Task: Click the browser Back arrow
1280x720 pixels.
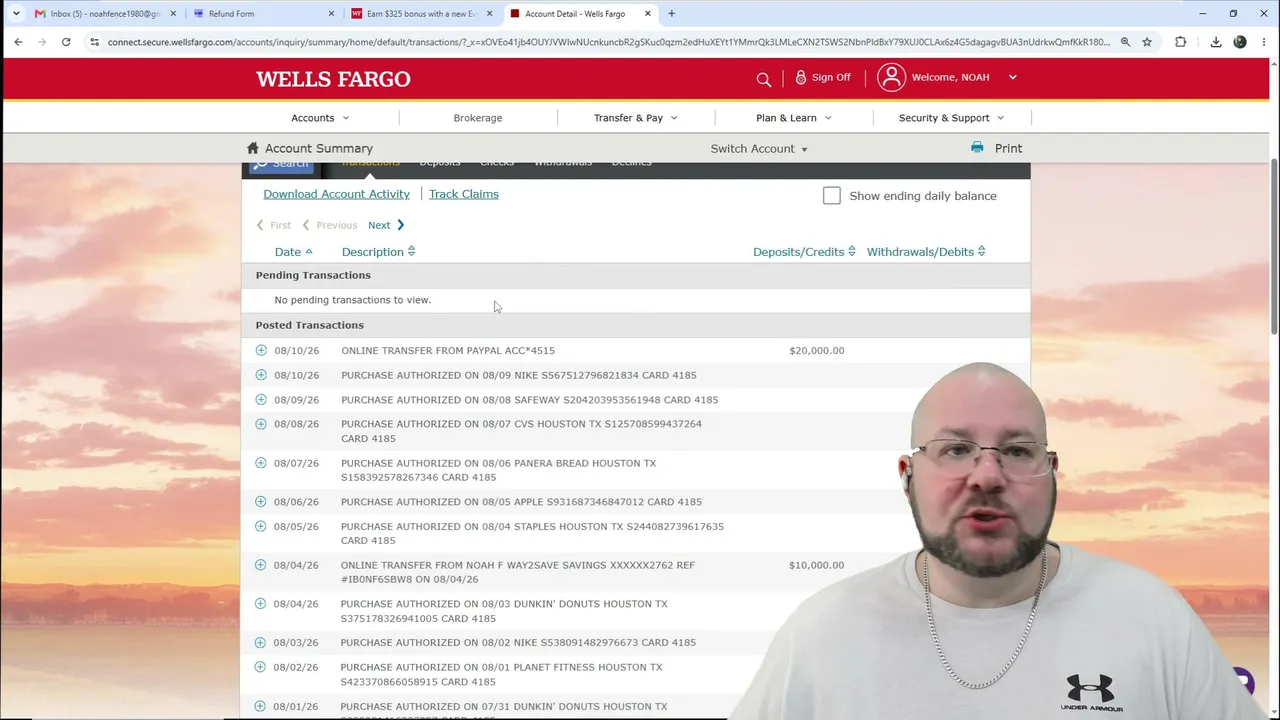Action: pos(18,42)
